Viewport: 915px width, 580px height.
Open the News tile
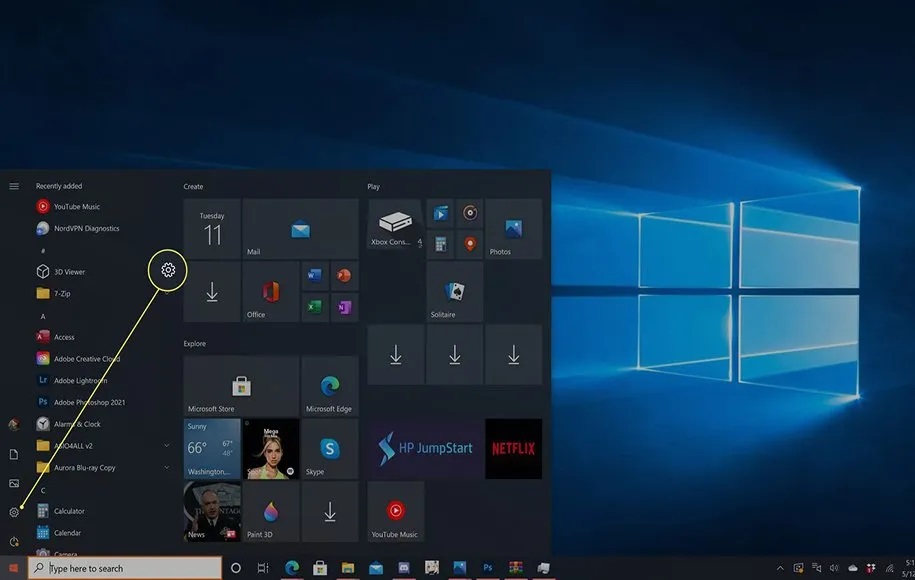tap(212, 512)
